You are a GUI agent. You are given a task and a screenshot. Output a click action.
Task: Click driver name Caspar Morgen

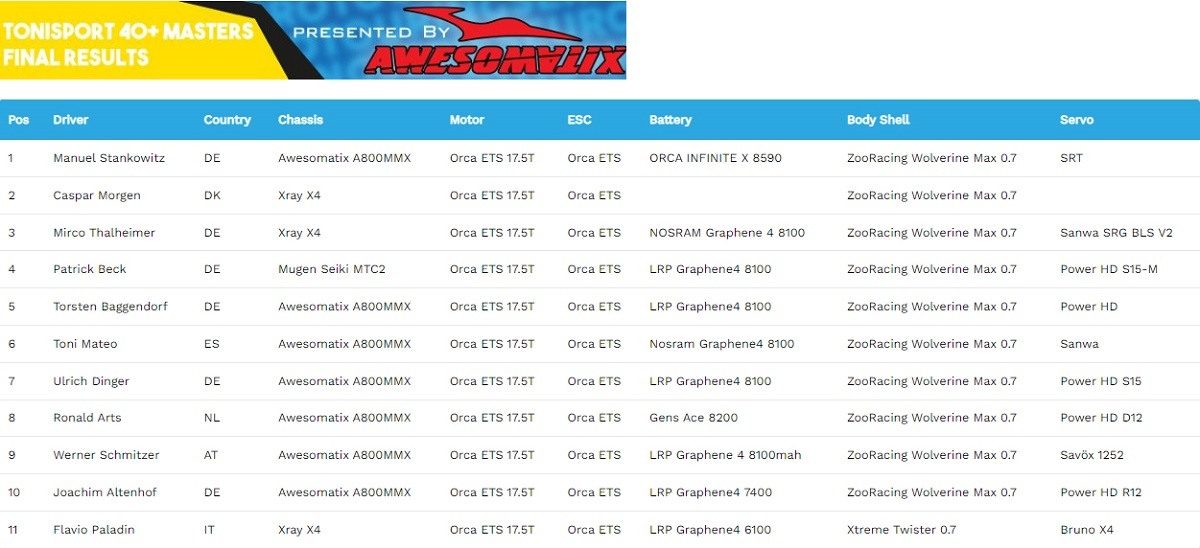click(x=97, y=195)
